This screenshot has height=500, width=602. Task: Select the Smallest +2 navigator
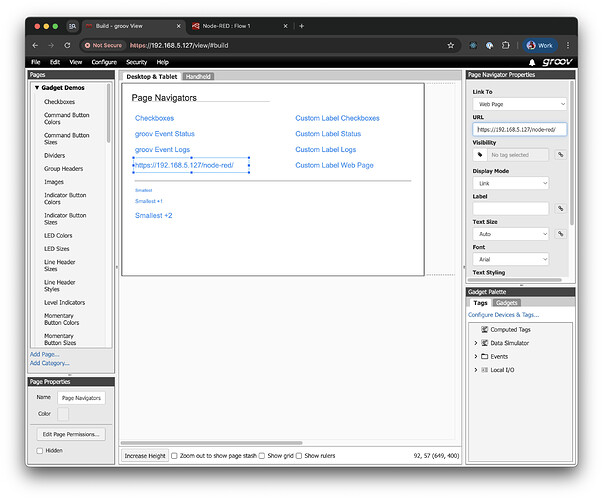pos(153,215)
